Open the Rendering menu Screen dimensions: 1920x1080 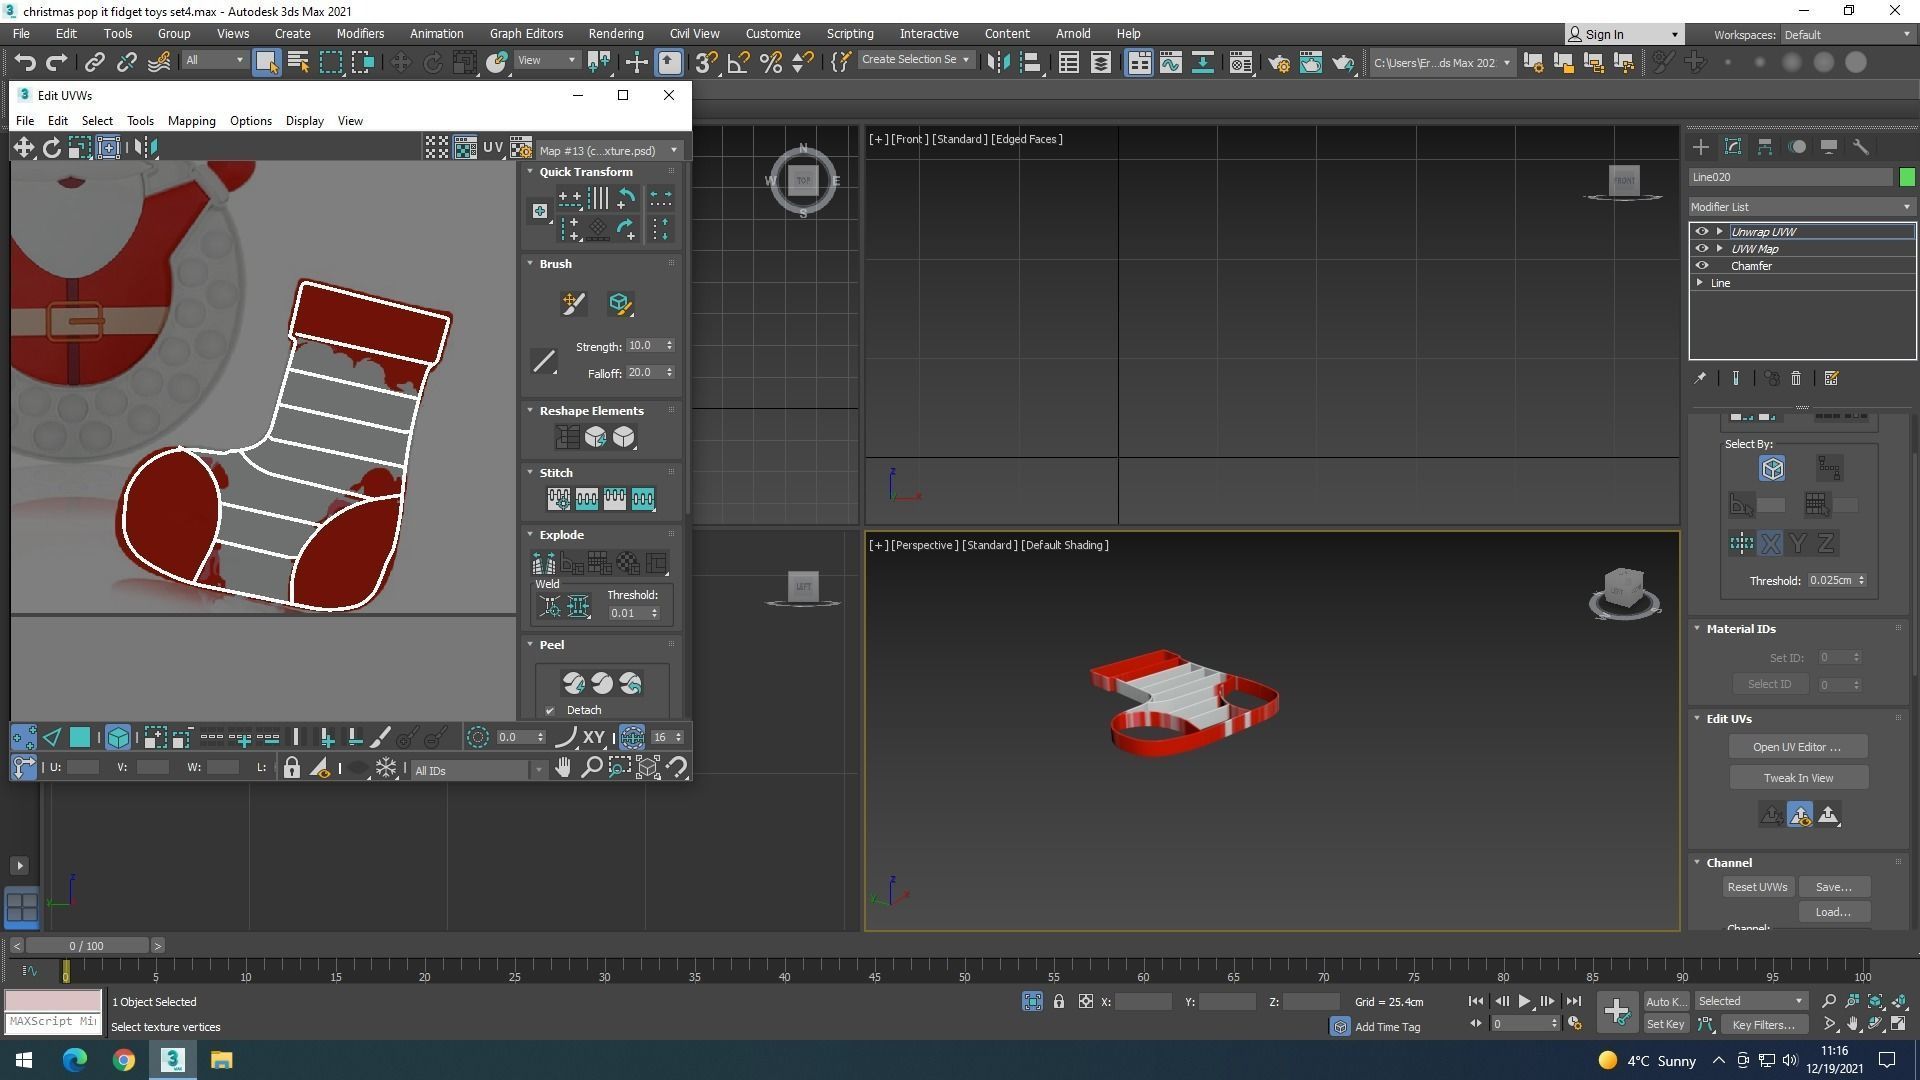pos(615,33)
